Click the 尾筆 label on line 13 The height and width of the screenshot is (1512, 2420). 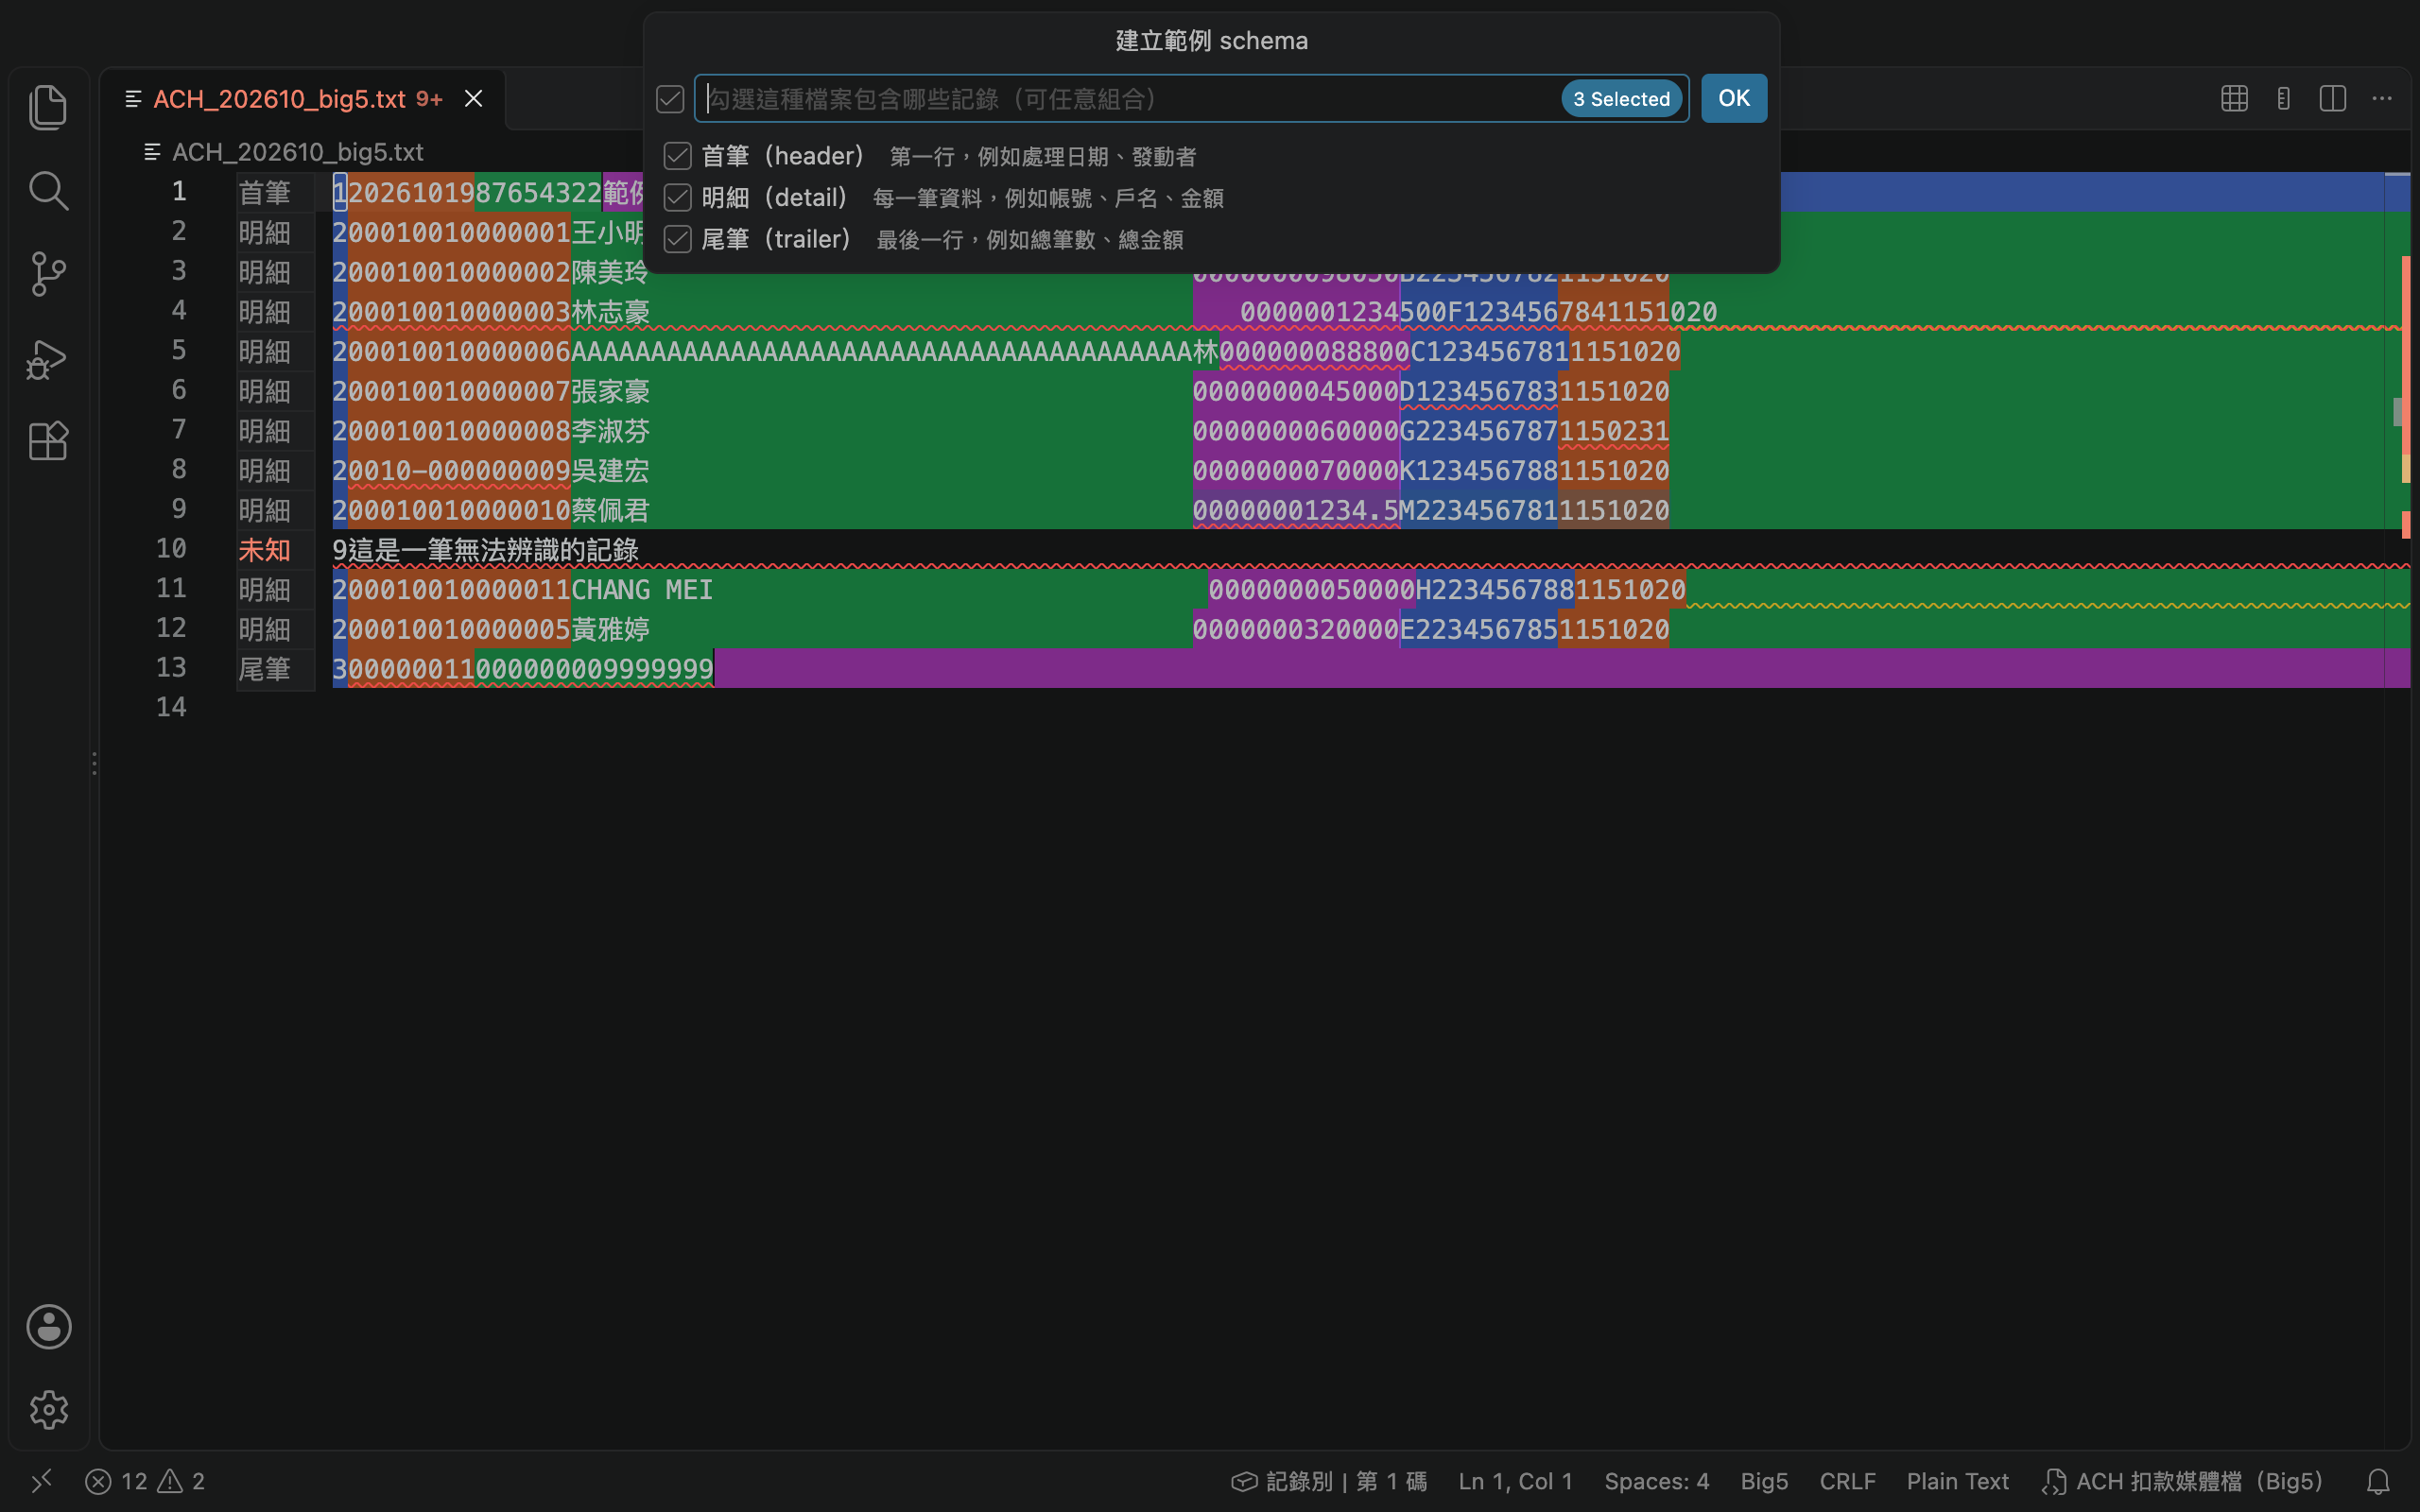[x=264, y=669]
